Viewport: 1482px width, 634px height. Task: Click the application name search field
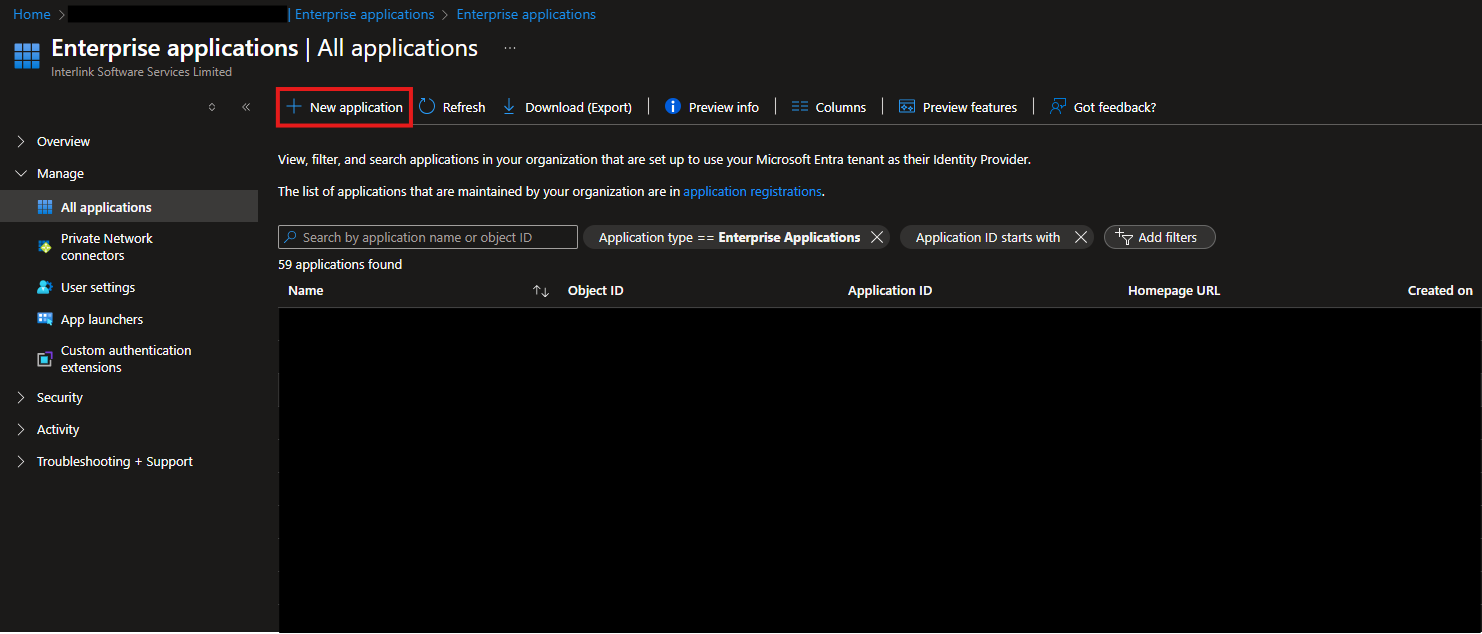pos(428,237)
